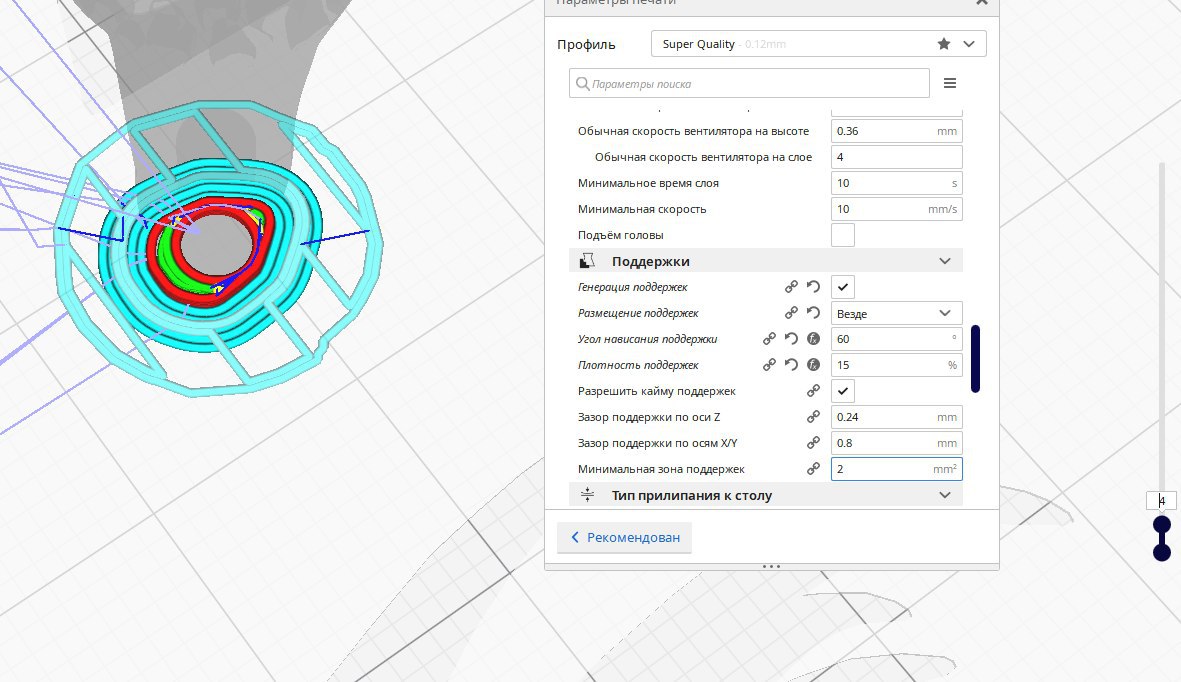
Task: Click the settings search field
Action: click(749, 84)
